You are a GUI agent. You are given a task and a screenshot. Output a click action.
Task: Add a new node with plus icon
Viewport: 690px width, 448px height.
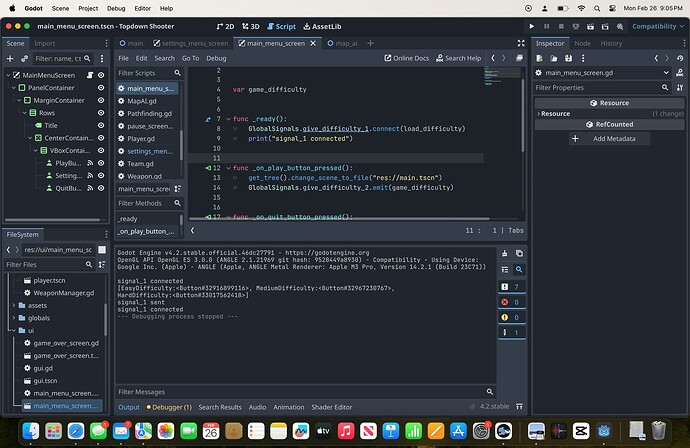point(10,59)
